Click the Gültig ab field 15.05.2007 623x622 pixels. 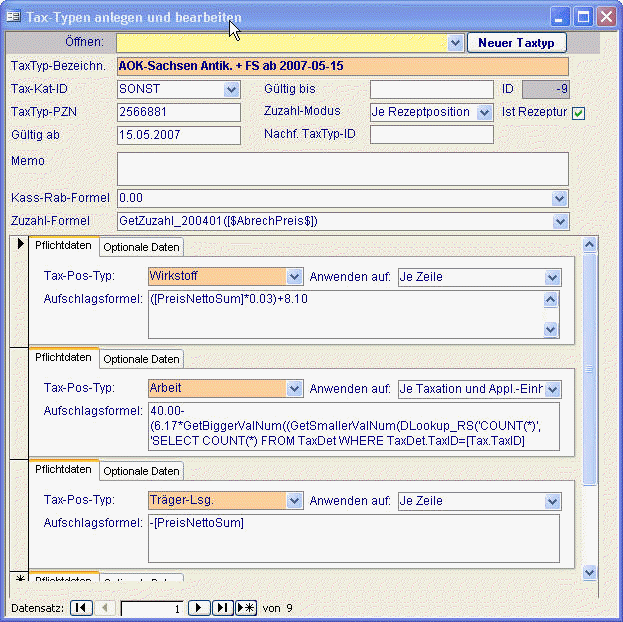pyautogui.click(x=179, y=135)
